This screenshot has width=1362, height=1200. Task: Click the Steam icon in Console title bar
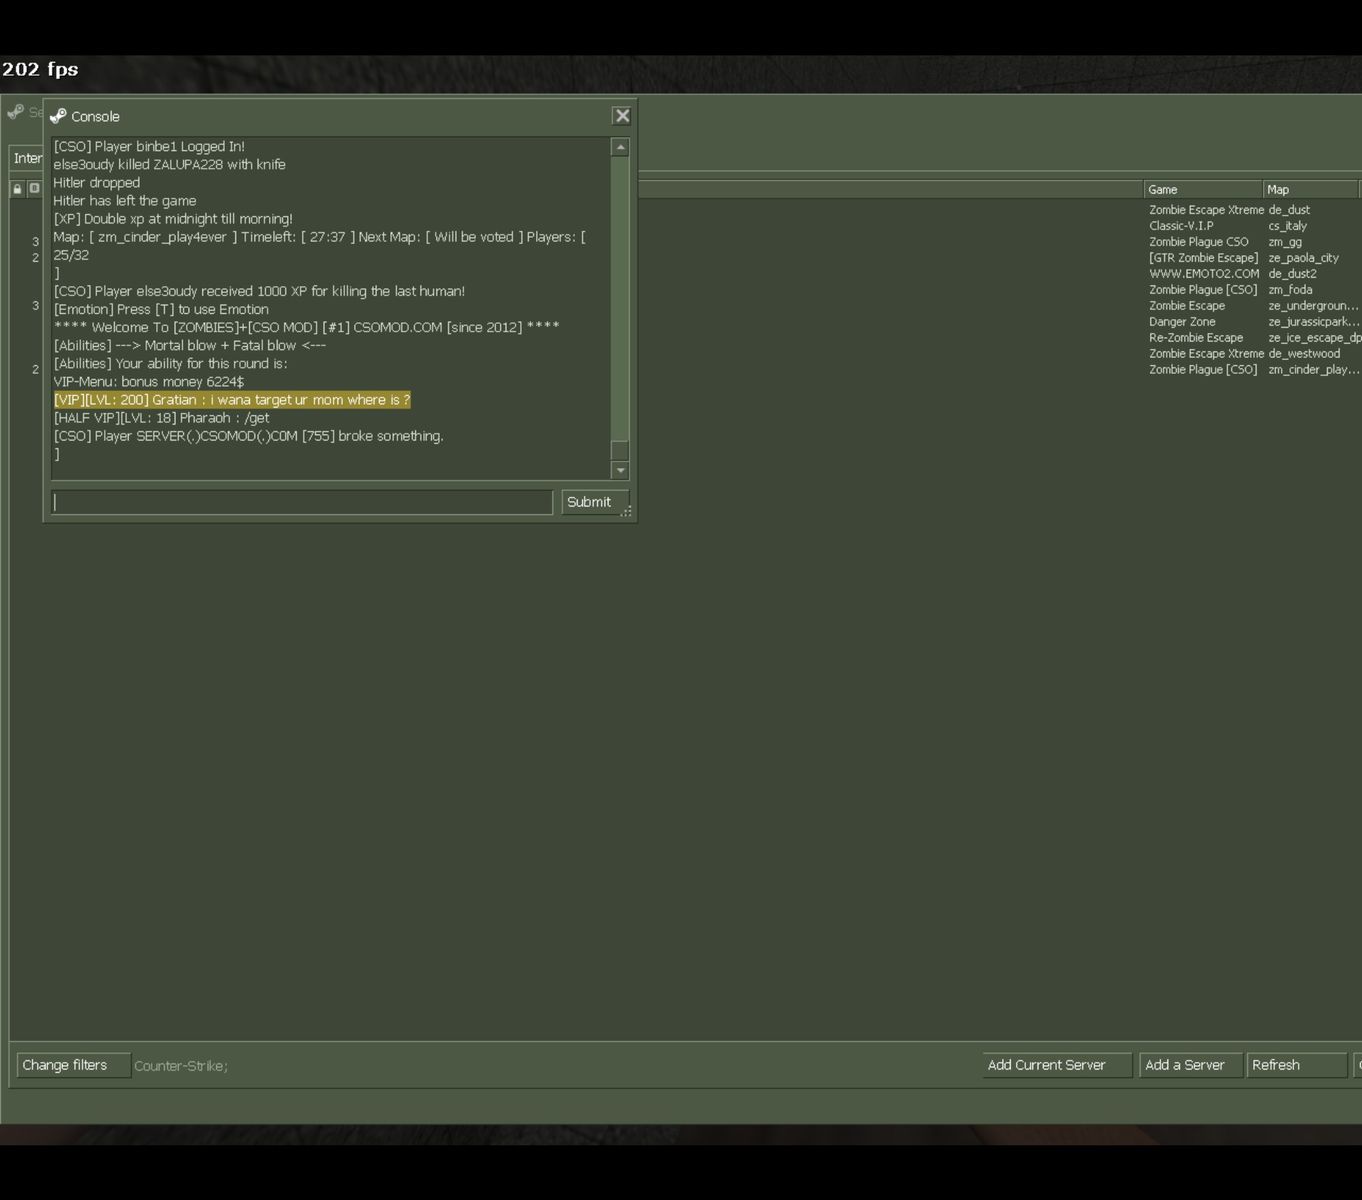(58, 116)
